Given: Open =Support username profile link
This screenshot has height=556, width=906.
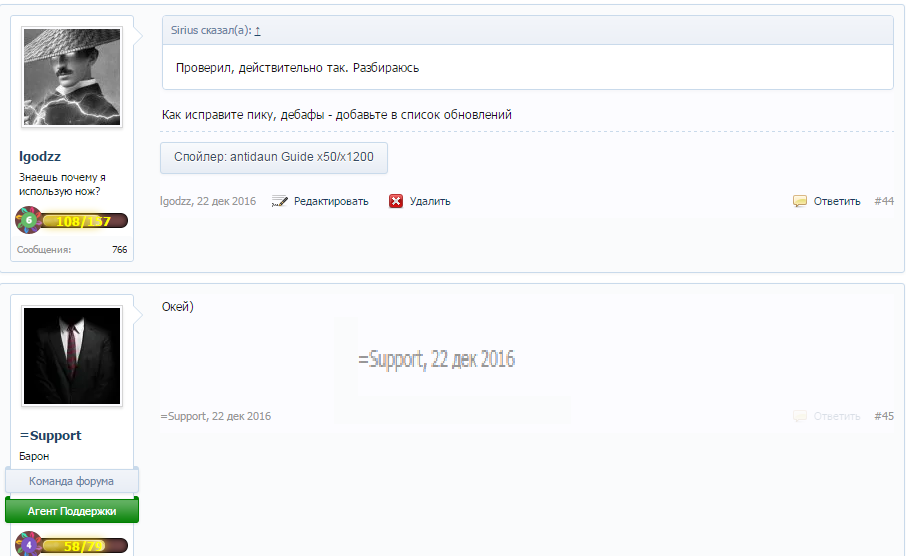Looking at the screenshot, I should coord(51,436).
